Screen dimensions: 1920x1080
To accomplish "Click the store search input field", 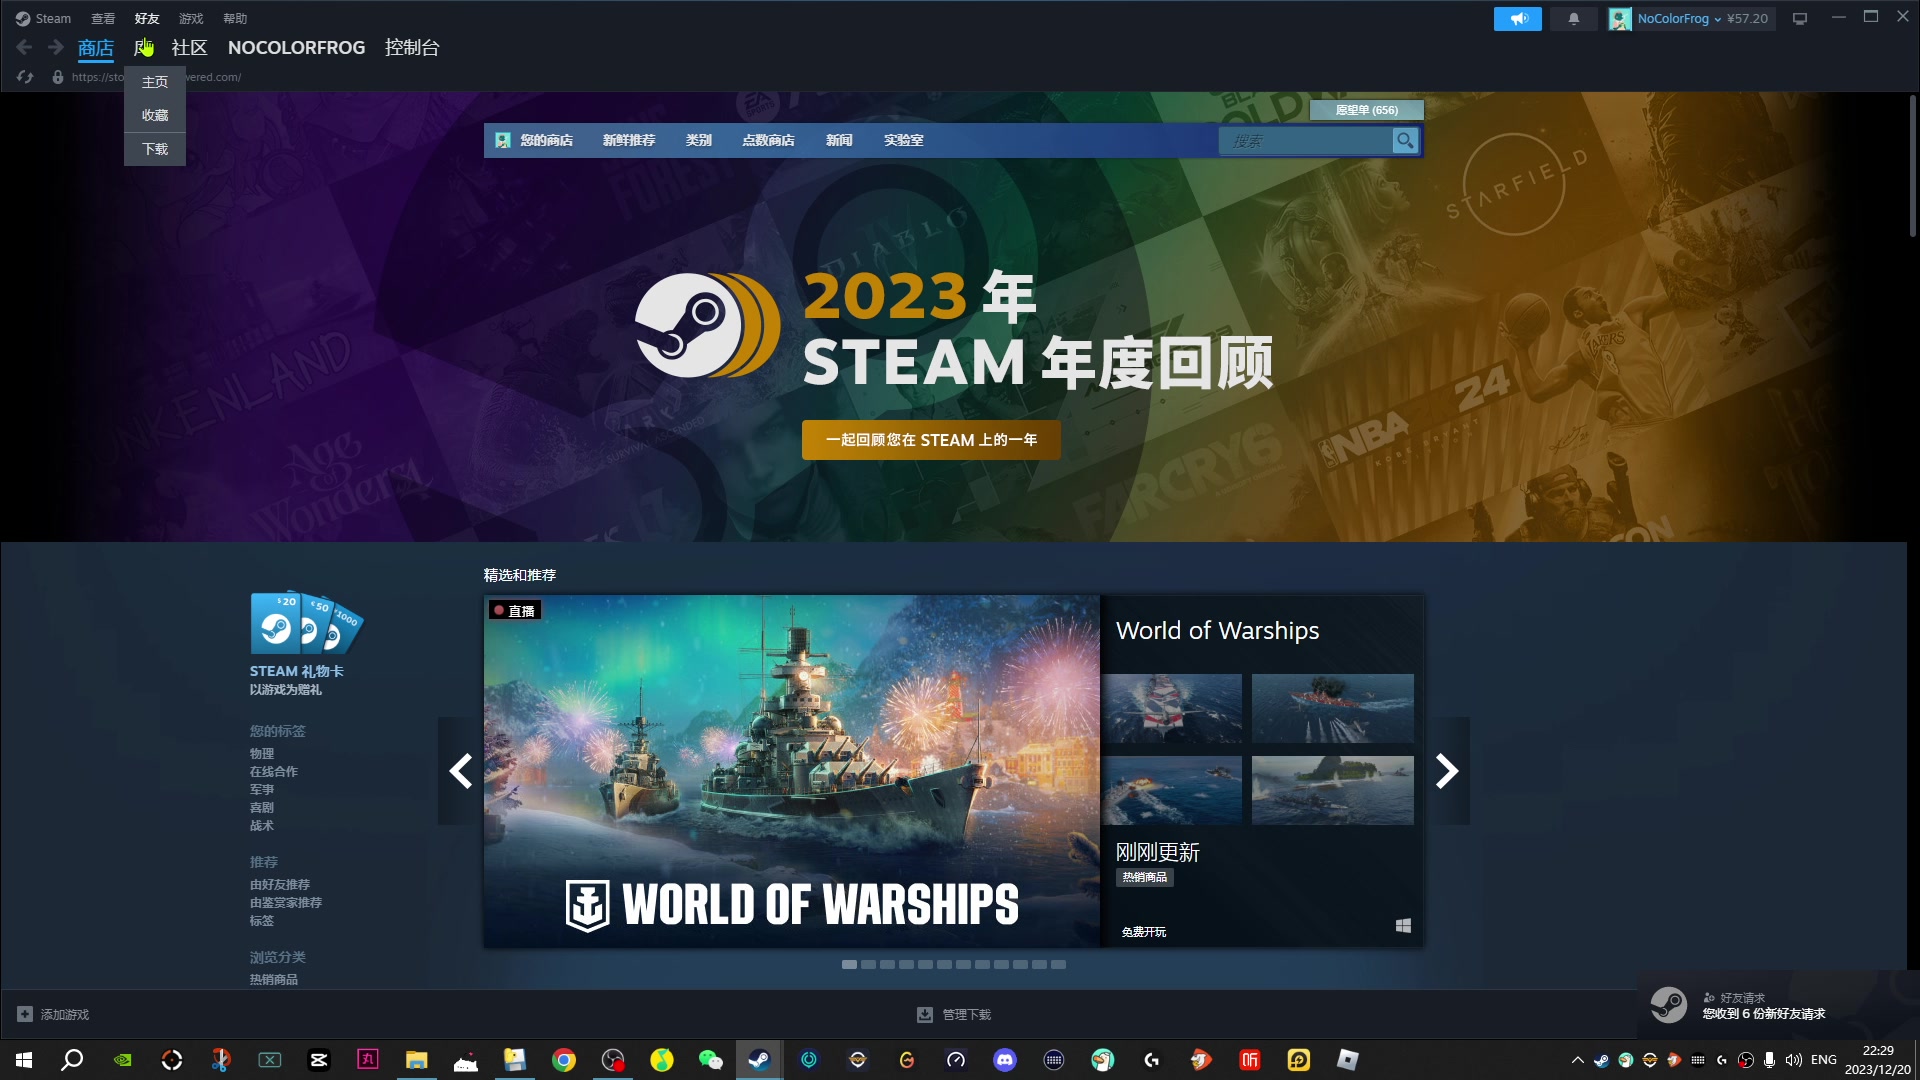I will 1305,141.
